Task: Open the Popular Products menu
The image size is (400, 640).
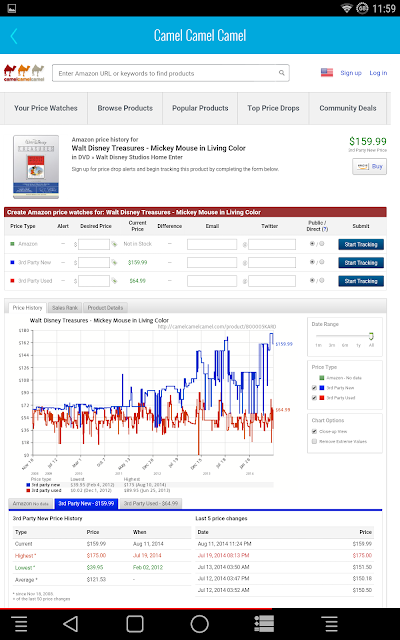Action: tap(200, 108)
